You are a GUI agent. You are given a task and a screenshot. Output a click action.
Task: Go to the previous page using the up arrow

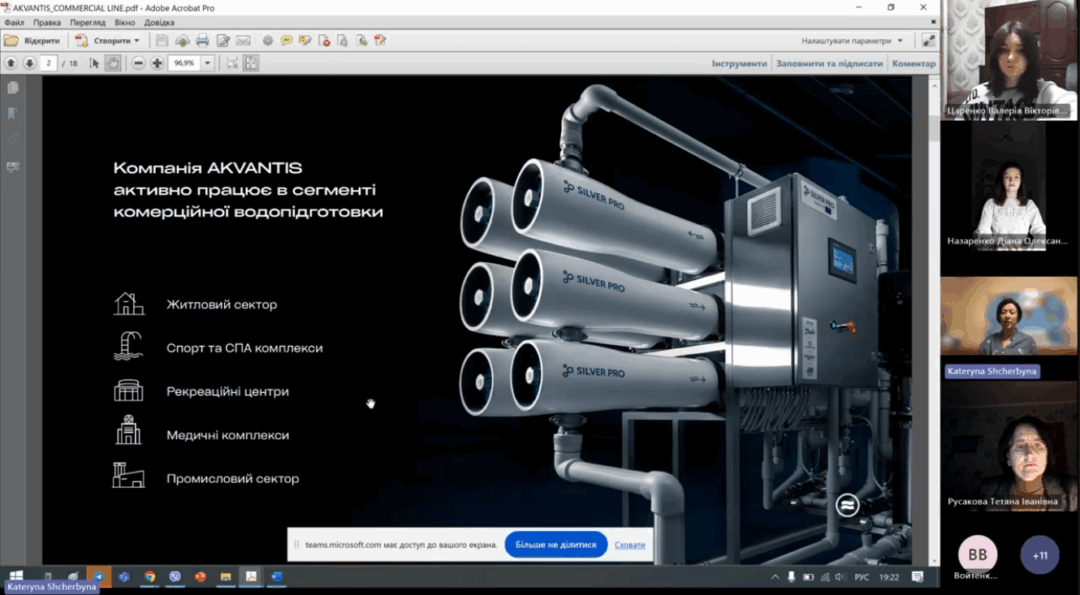[x=11, y=63]
